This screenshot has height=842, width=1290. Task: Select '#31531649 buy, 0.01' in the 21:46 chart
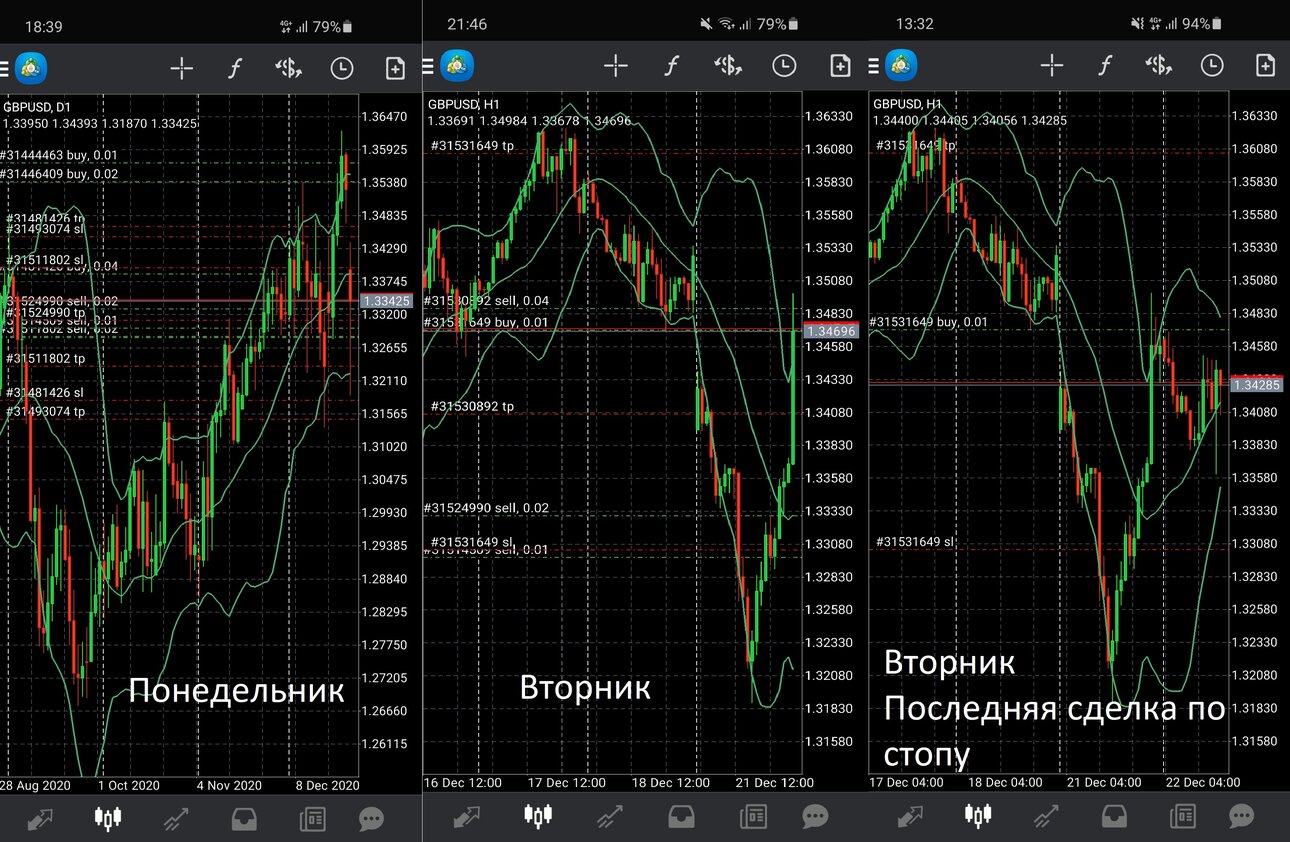486,322
